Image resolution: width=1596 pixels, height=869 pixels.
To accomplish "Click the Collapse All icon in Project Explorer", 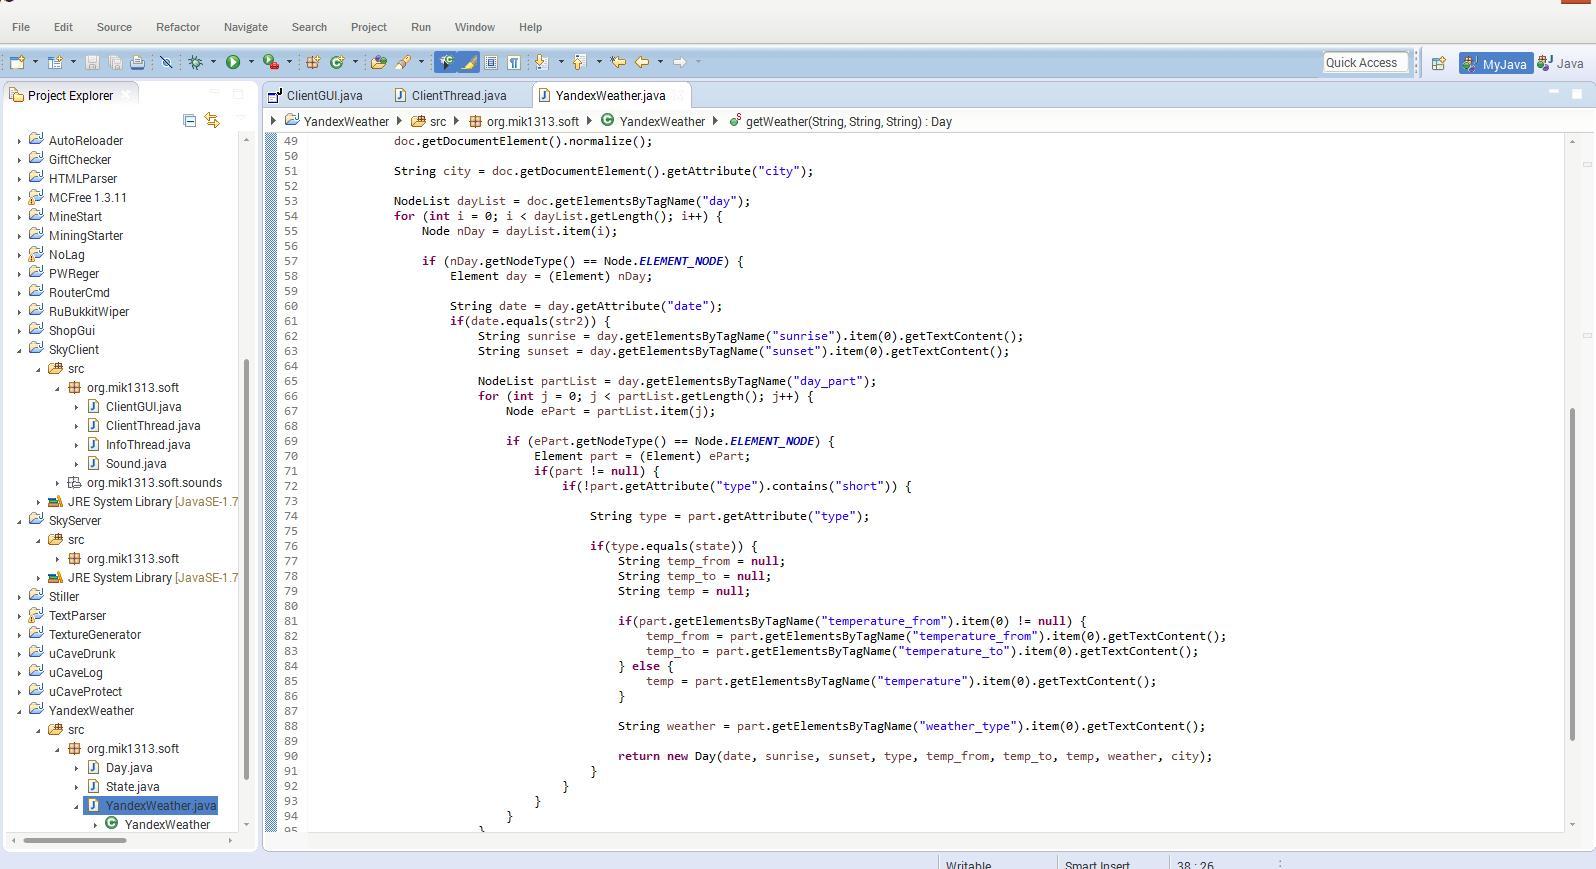I will 189,121.
